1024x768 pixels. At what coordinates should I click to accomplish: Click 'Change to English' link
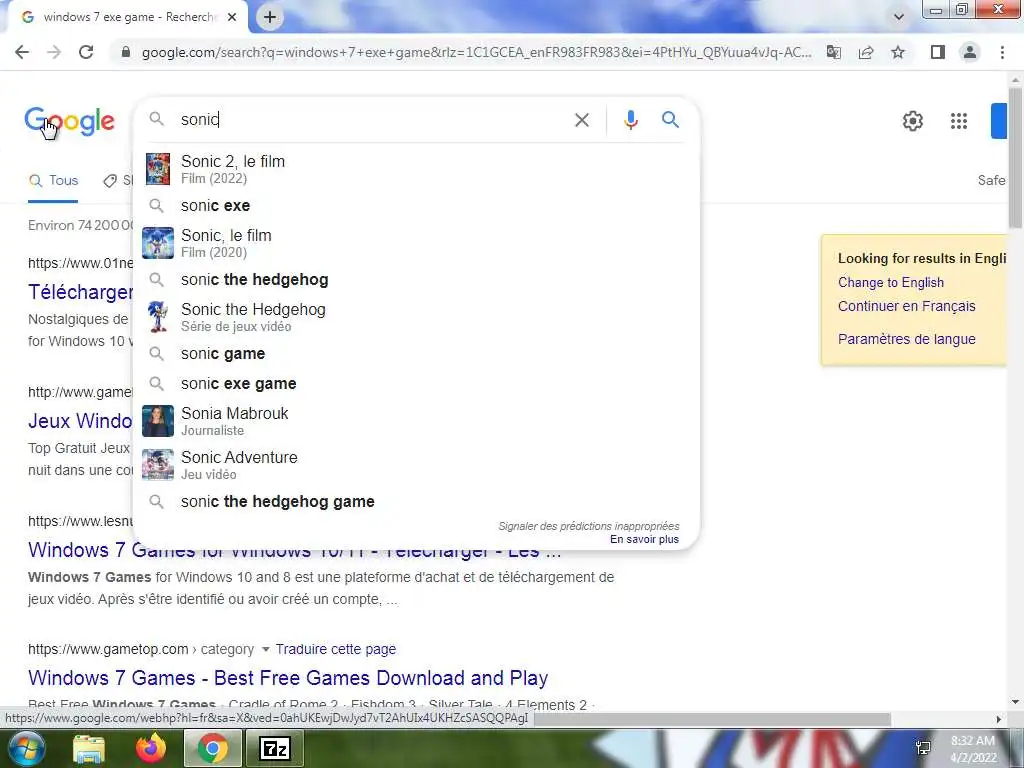tap(891, 283)
